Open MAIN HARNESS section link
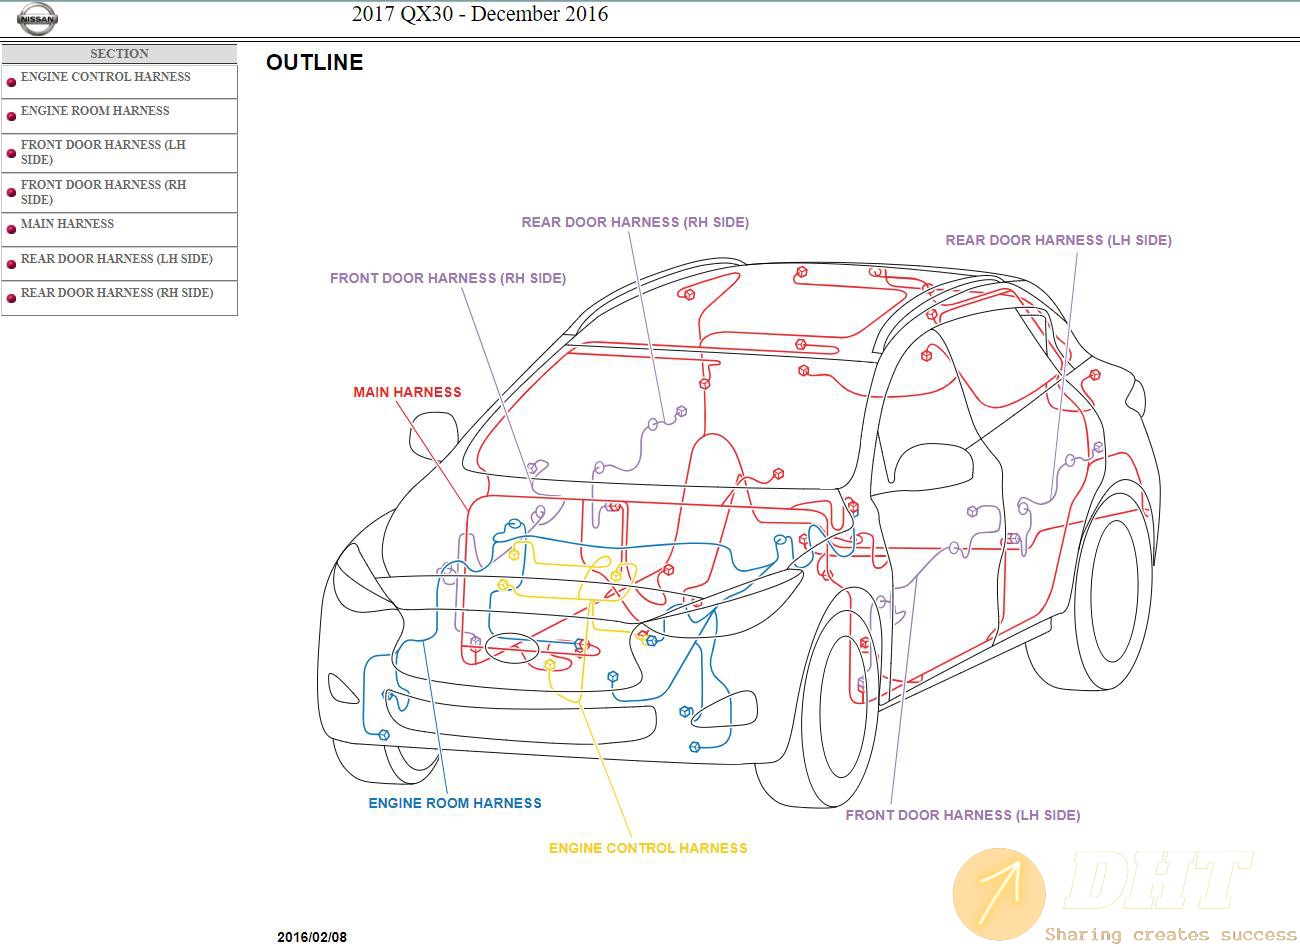1300x947 pixels. point(67,224)
